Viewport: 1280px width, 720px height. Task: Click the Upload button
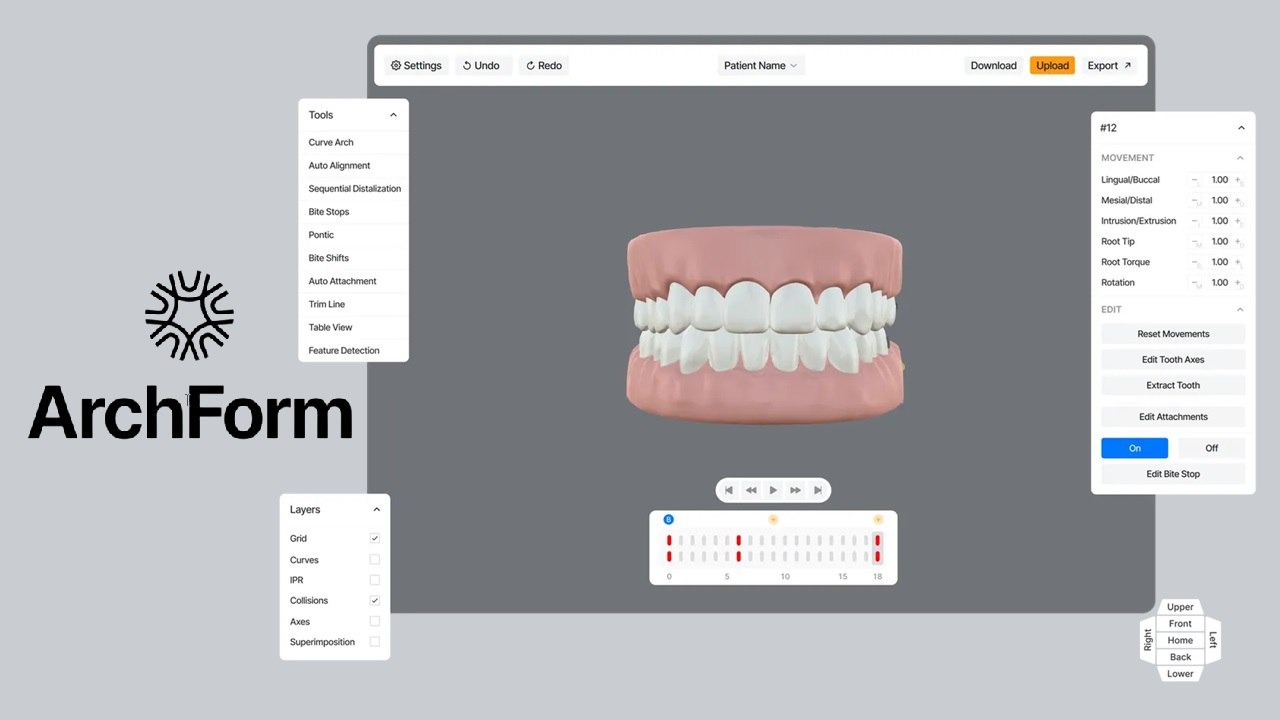pos(1052,66)
